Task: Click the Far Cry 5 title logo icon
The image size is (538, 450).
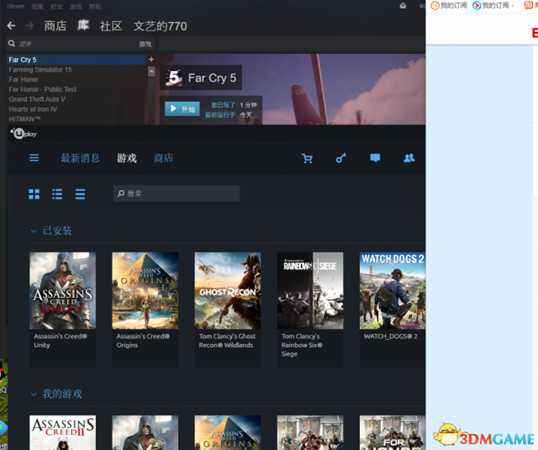Action: click(174, 78)
